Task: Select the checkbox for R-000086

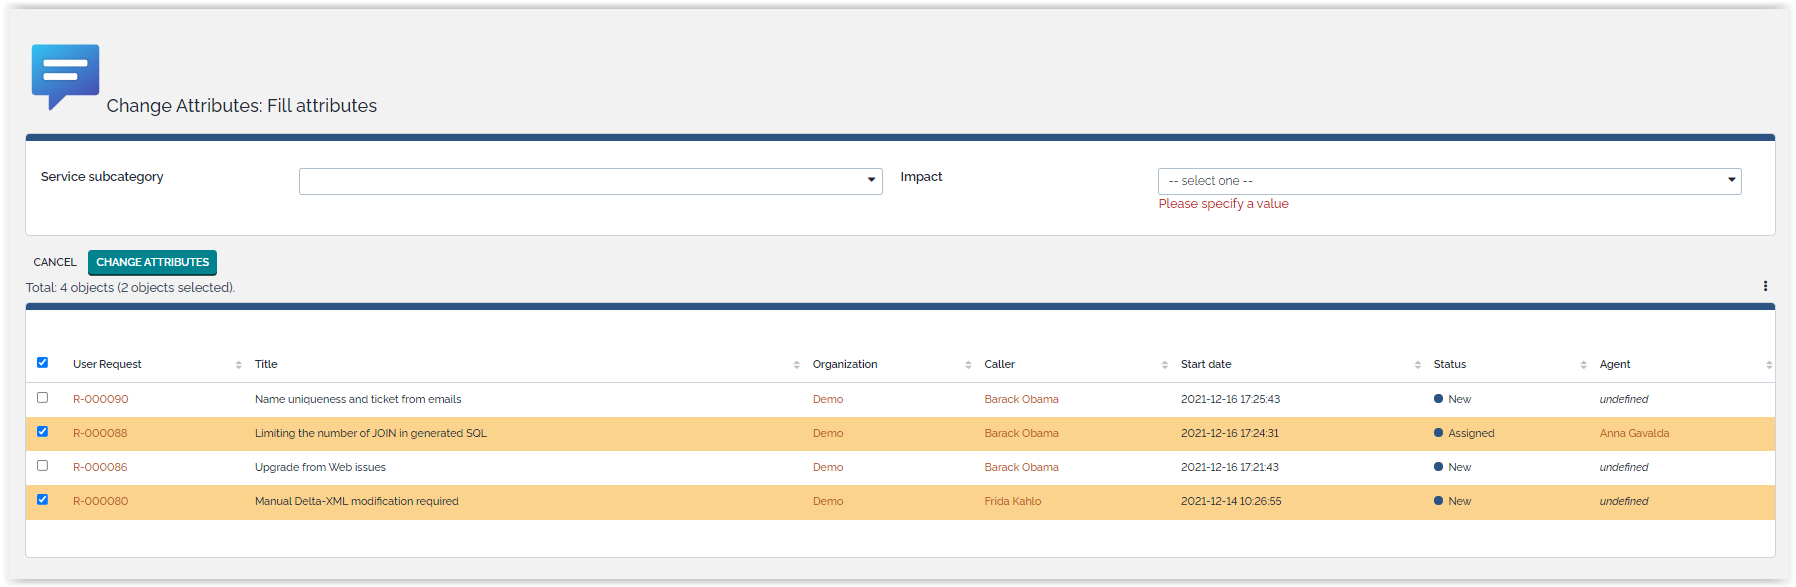Action: click(x=42, y=466)
